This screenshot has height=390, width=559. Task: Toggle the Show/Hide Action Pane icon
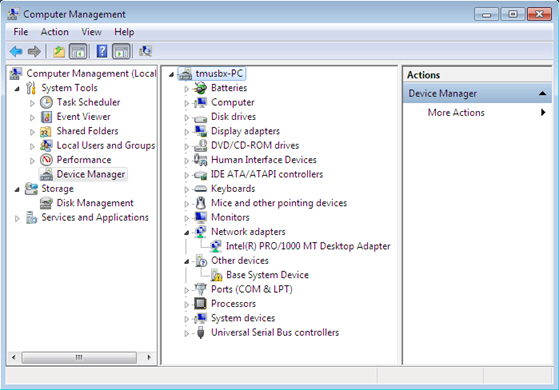[121, 52]
